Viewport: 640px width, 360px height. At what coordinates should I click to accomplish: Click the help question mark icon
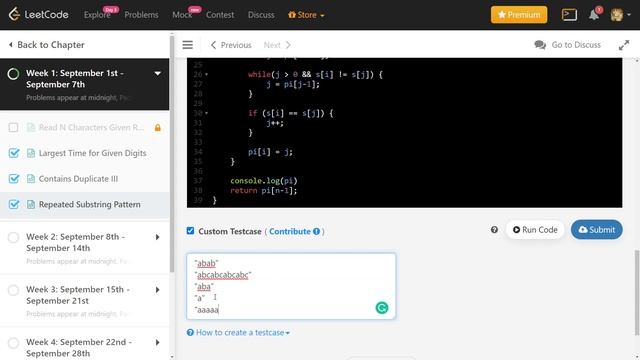click(x=494, y=230)
